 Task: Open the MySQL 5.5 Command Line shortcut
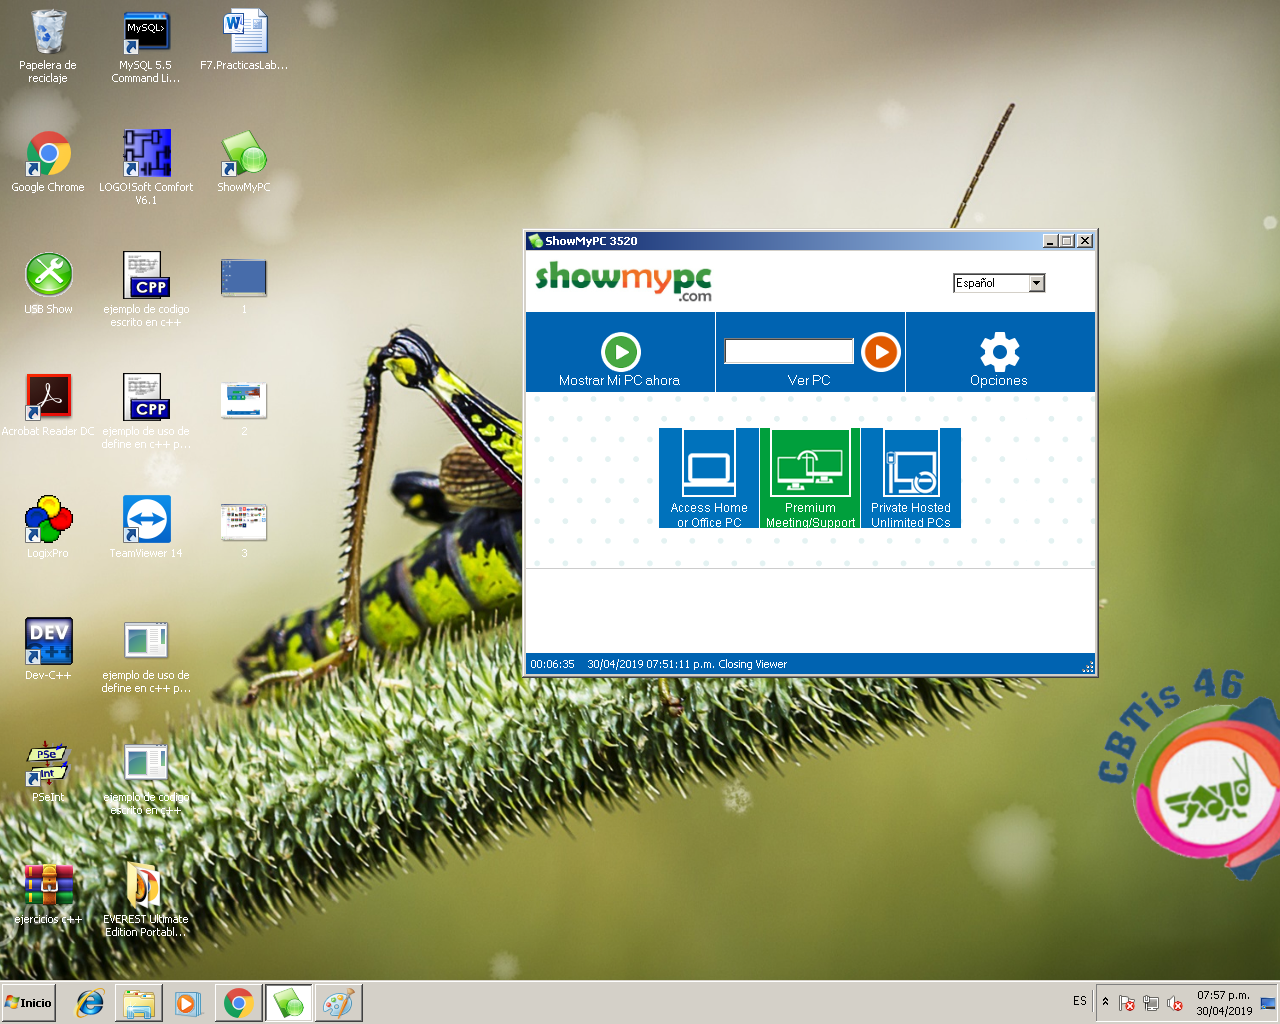pyautogui.click(x=146, y=31)
